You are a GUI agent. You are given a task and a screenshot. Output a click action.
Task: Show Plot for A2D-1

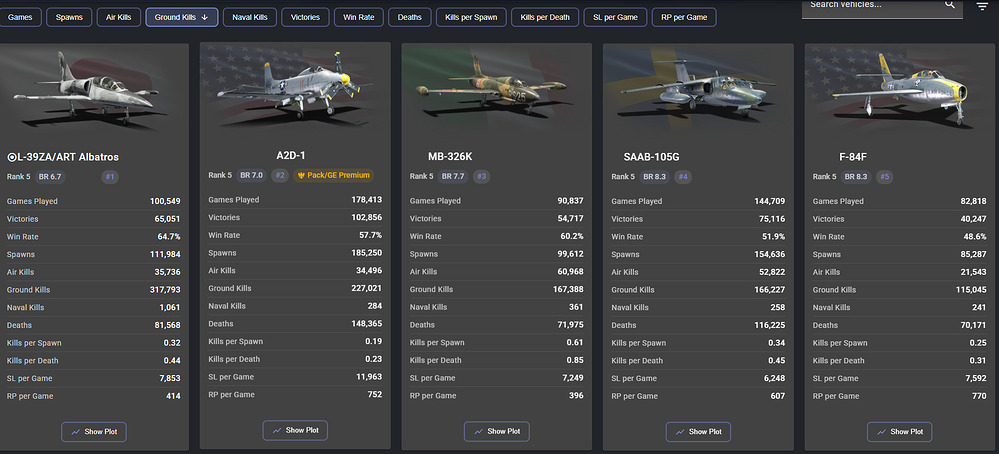pos(295,430)
